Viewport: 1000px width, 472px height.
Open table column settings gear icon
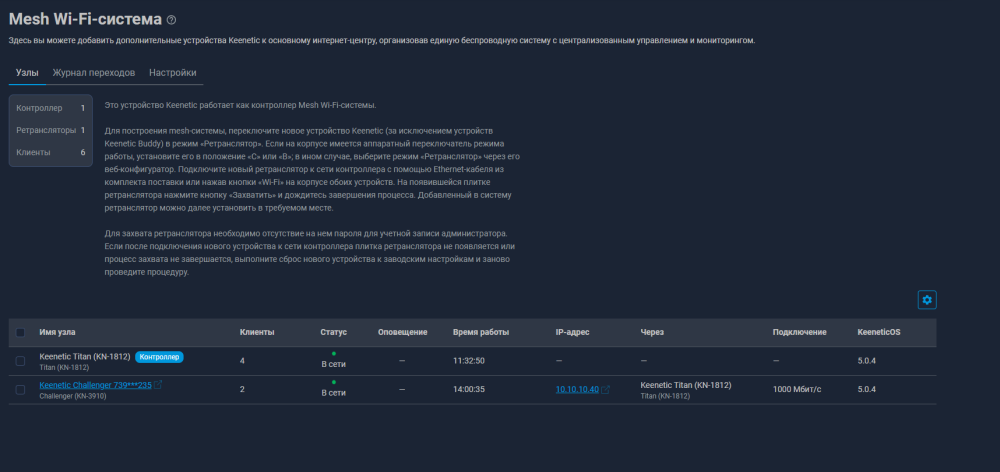pos(926,300)
